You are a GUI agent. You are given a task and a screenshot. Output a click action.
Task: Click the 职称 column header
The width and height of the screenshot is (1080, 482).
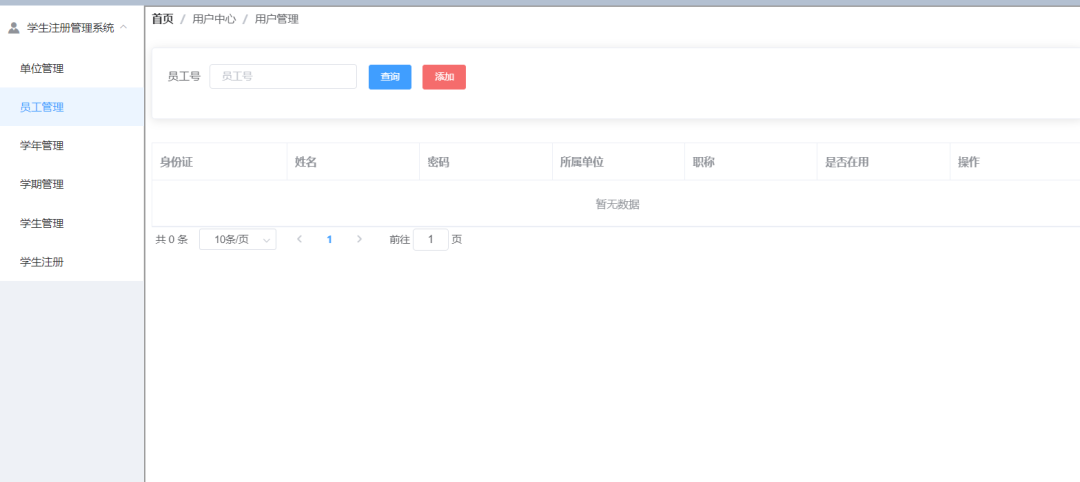(751, 162)
